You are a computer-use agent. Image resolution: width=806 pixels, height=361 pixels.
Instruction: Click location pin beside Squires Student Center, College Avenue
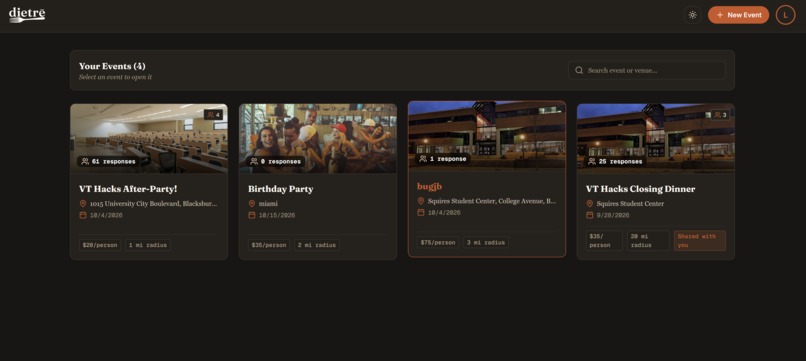tap(420, 201)
